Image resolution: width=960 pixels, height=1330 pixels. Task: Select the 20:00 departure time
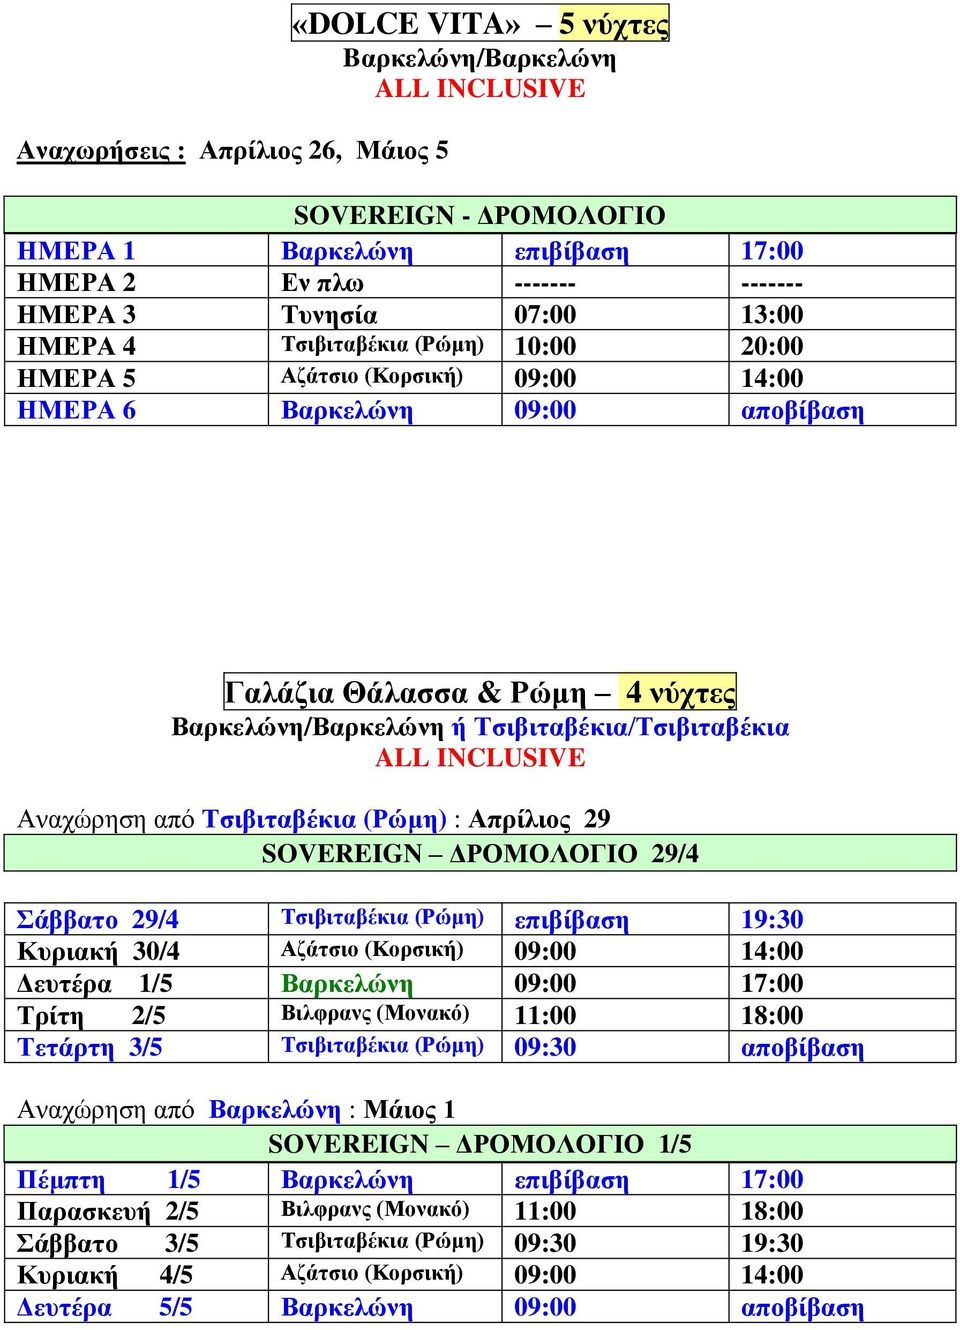772,347
